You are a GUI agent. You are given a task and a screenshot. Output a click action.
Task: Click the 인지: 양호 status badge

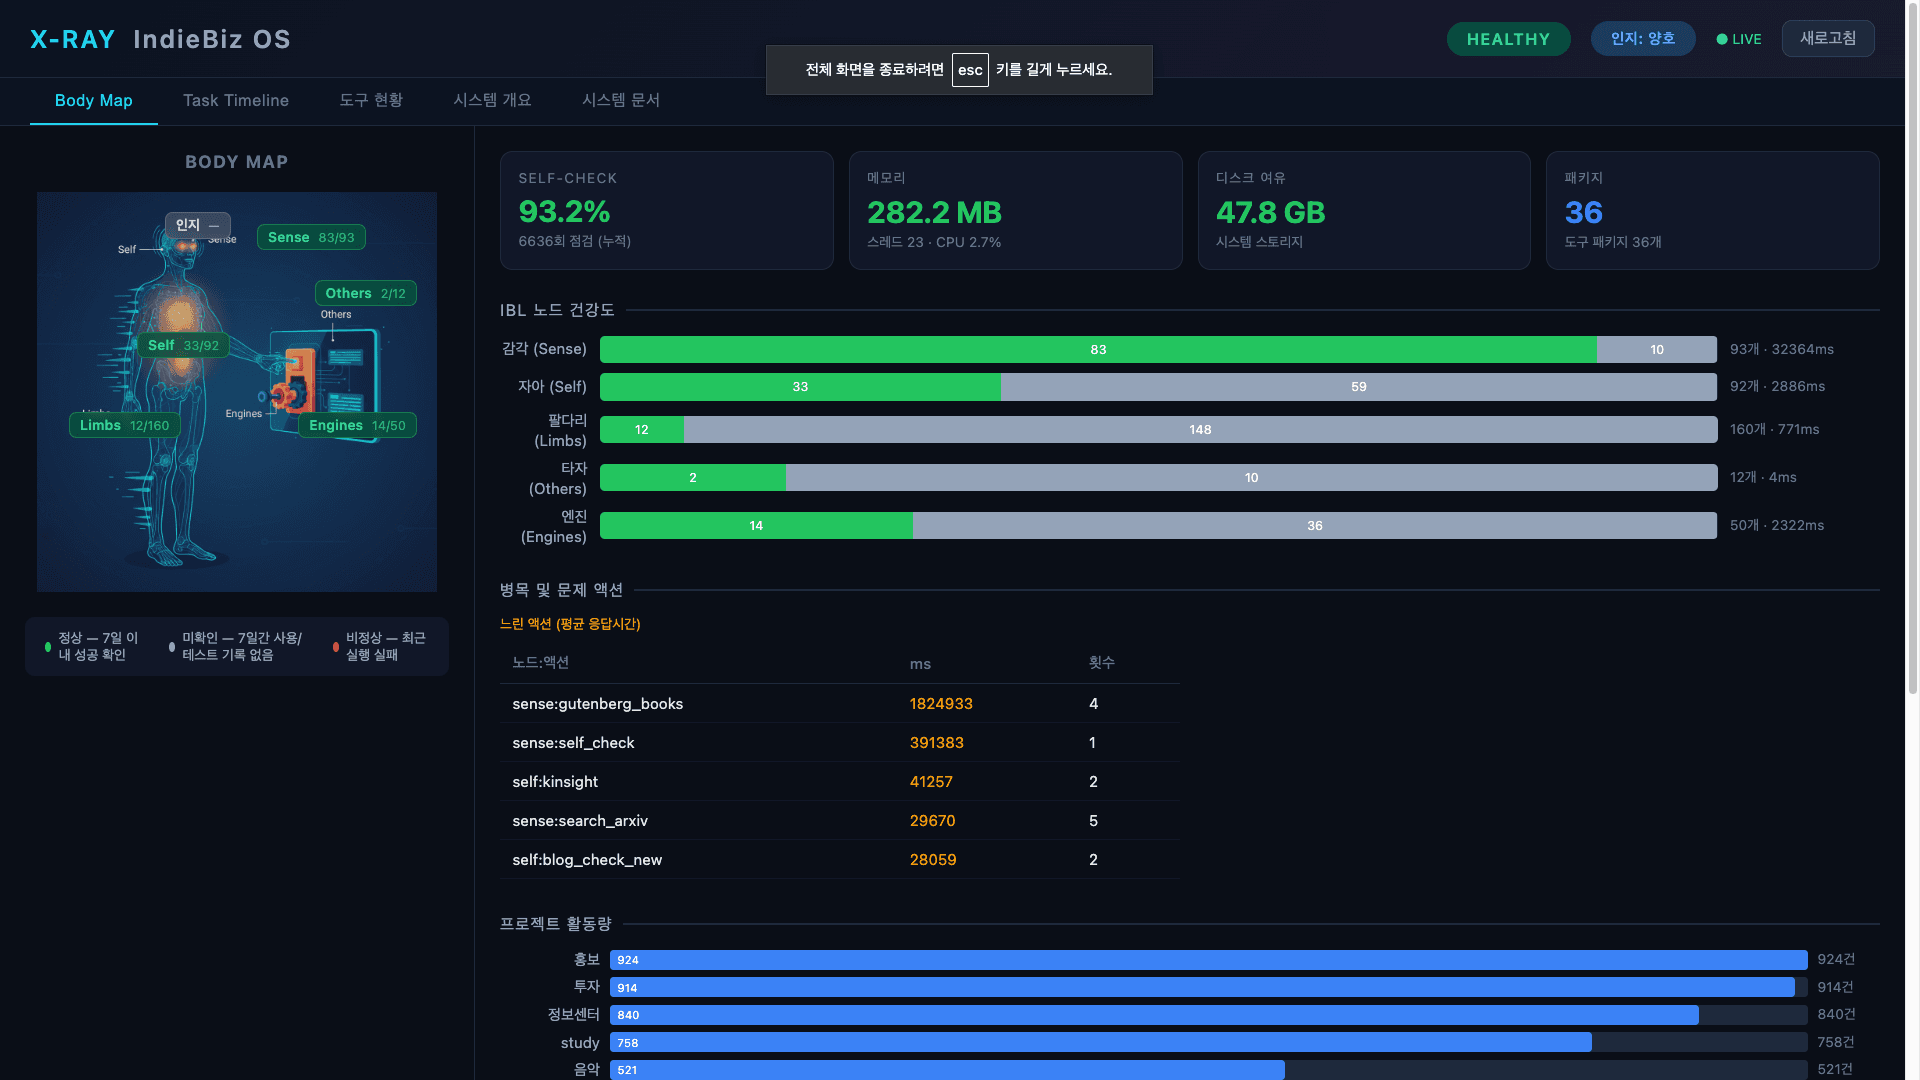point(1643,39)
